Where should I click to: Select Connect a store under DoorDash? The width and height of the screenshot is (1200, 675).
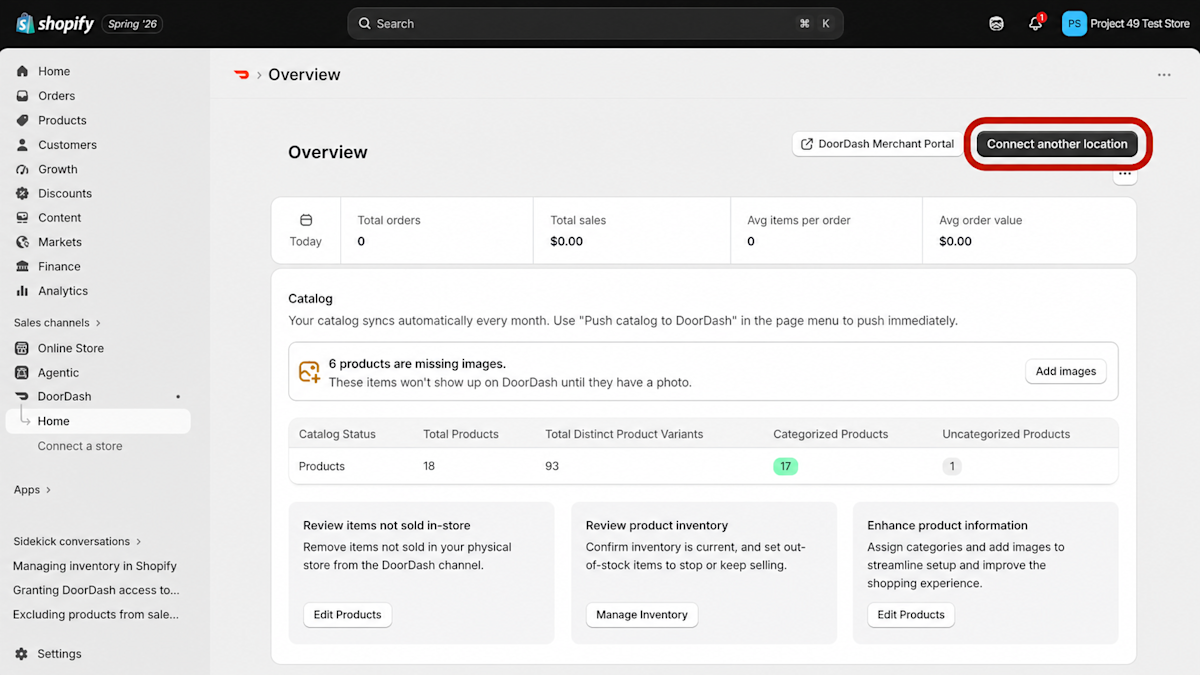80,446
